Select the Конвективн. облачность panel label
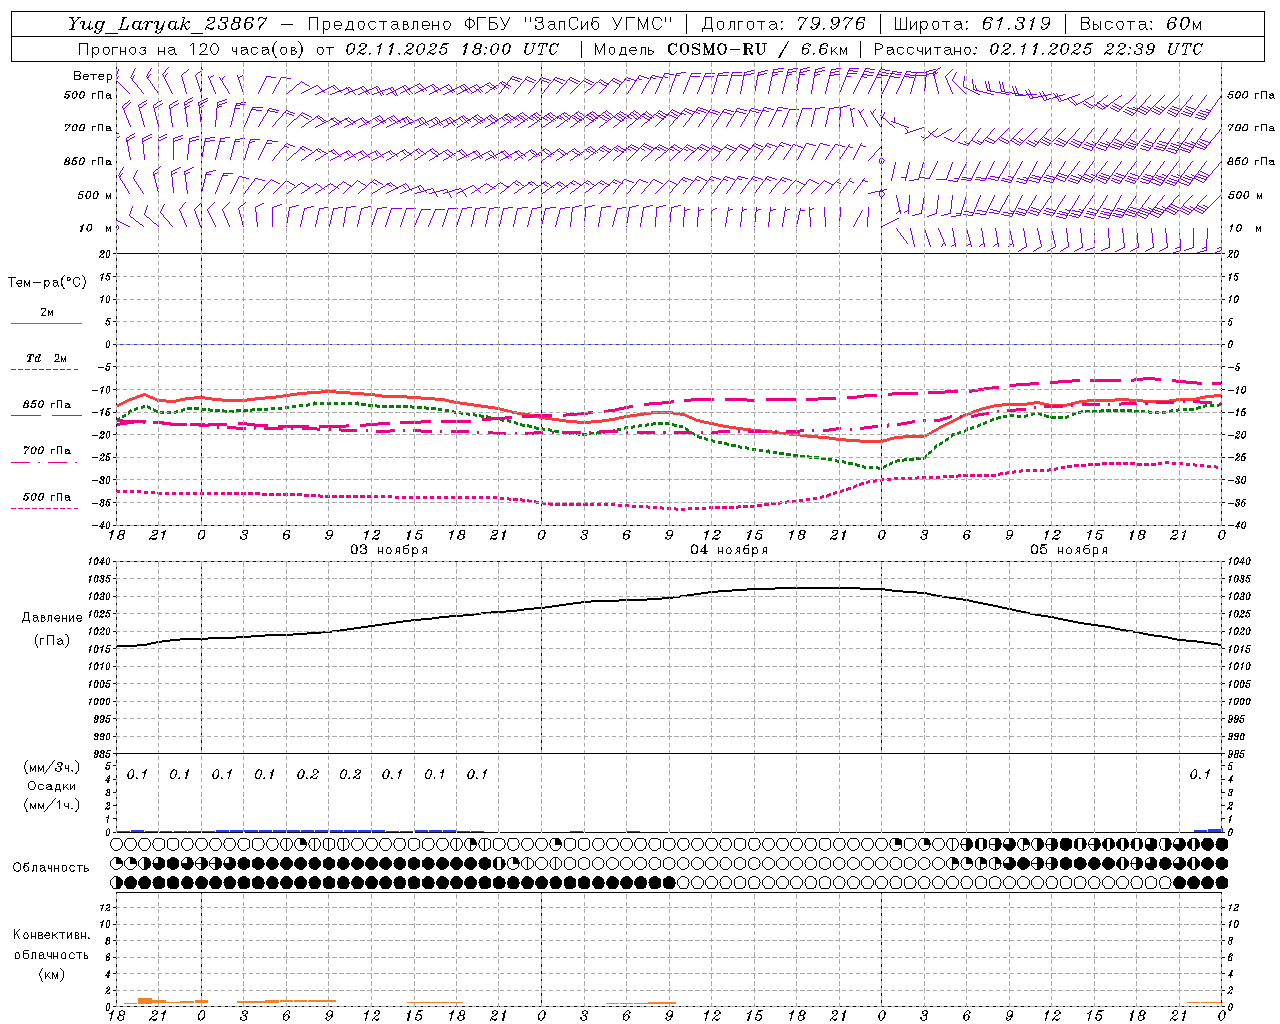Screen dimensions: 1280x1024 [x=51, y=945]
